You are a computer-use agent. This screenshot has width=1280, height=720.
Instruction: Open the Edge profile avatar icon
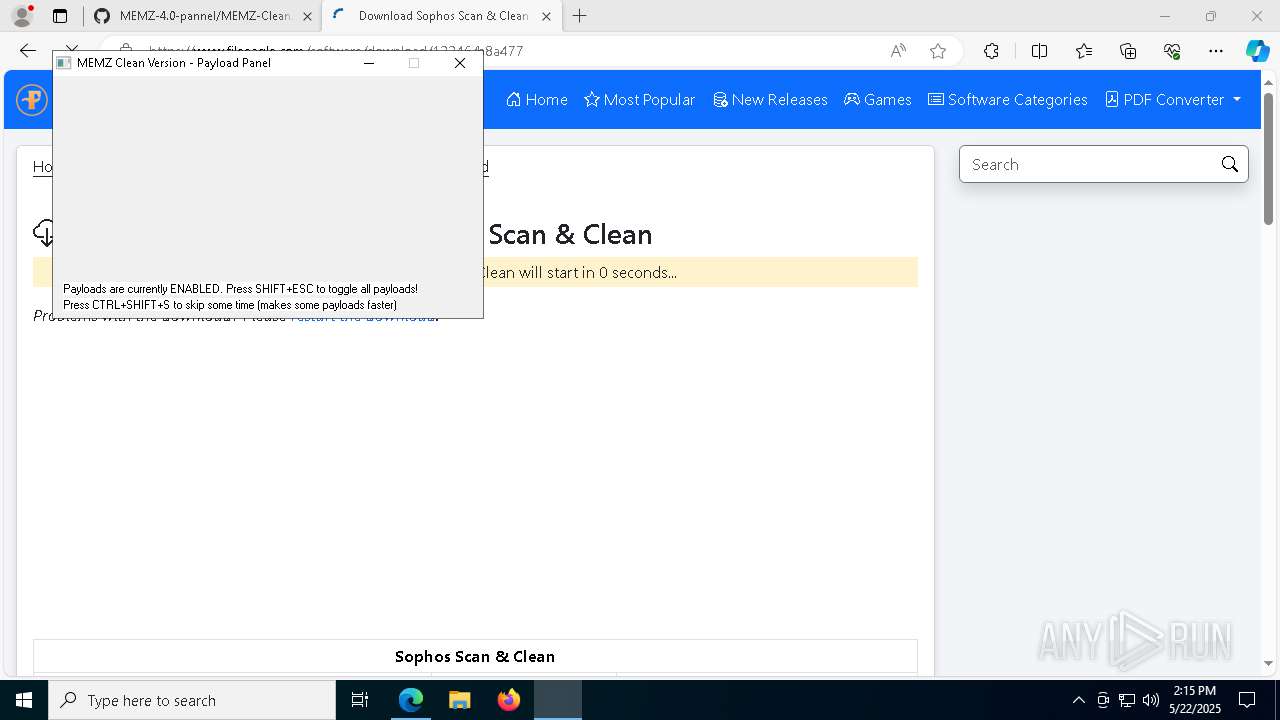[x=22, y=16]
